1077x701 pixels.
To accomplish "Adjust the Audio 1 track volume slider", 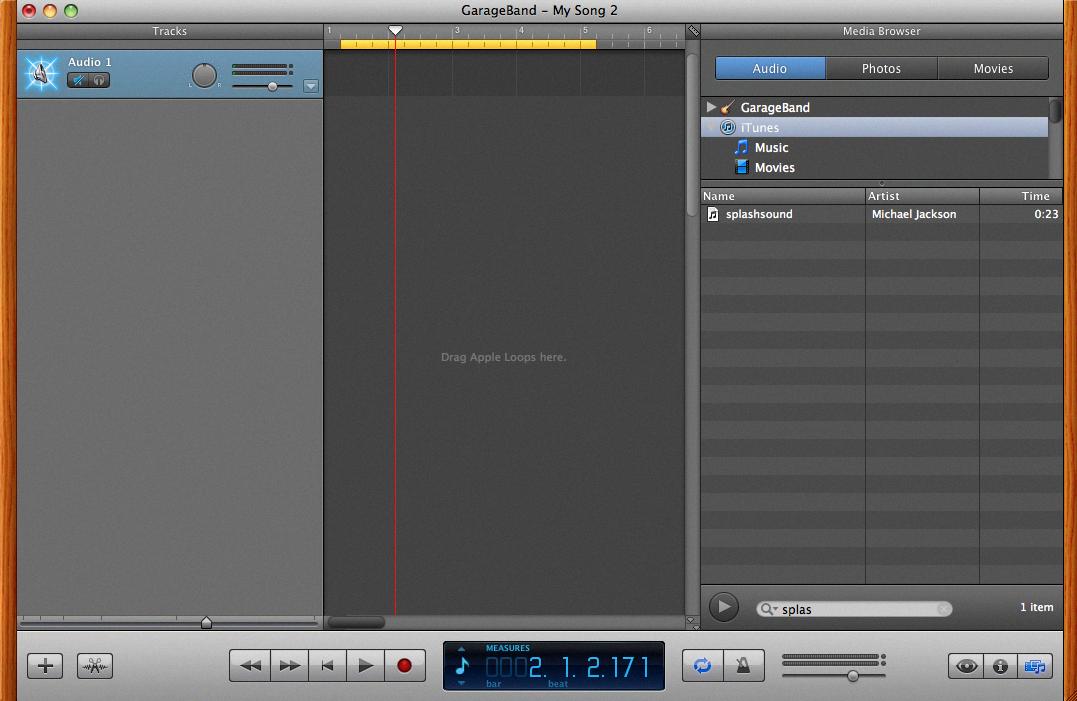I will pyautogui.click(x=273, y=87).
